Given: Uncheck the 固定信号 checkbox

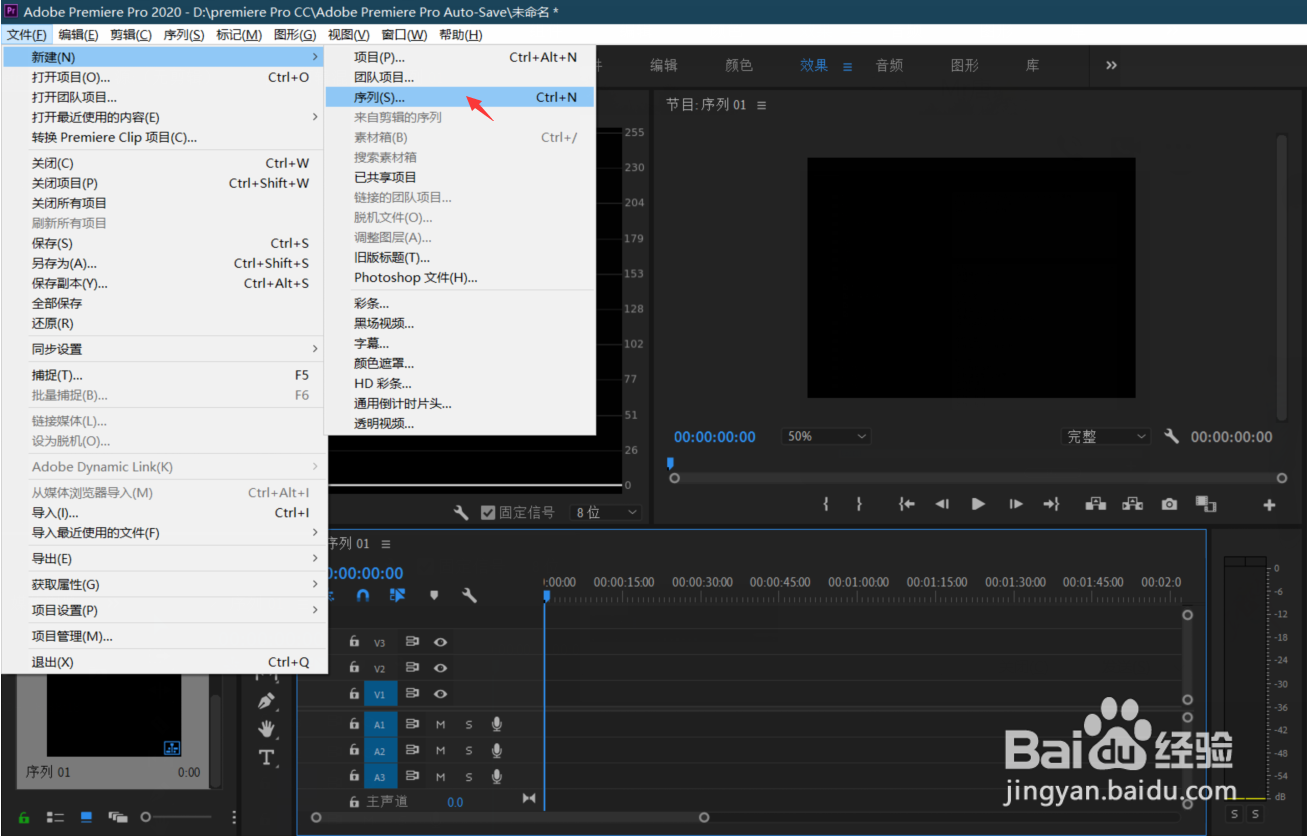Looking at the screenshot, I should click(x=488, y=512).
